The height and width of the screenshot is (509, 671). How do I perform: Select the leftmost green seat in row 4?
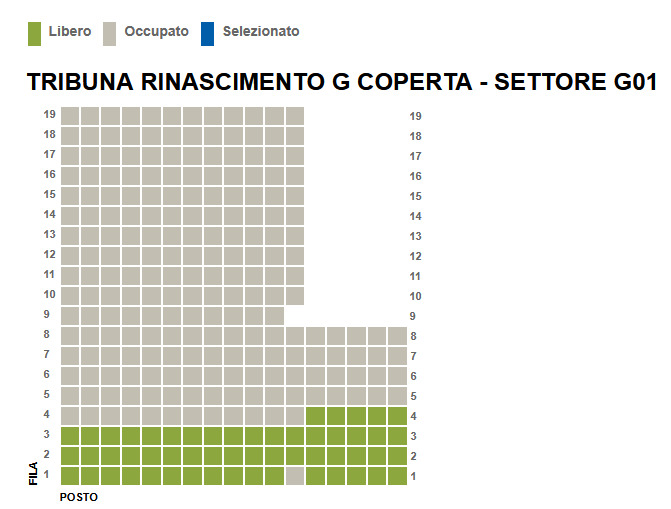315,416
